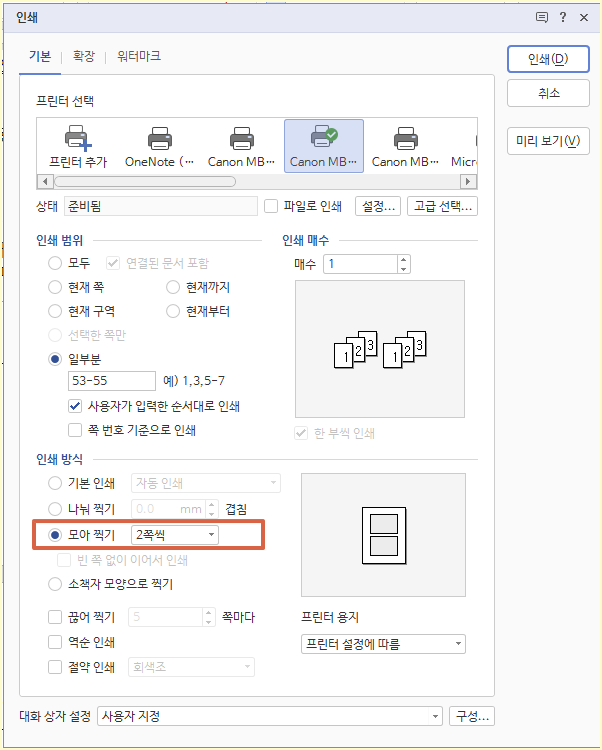The height and width of the screenshot is (750, 602).
Task: Click printer list scroll left arrow
Action: coord(45,182)
